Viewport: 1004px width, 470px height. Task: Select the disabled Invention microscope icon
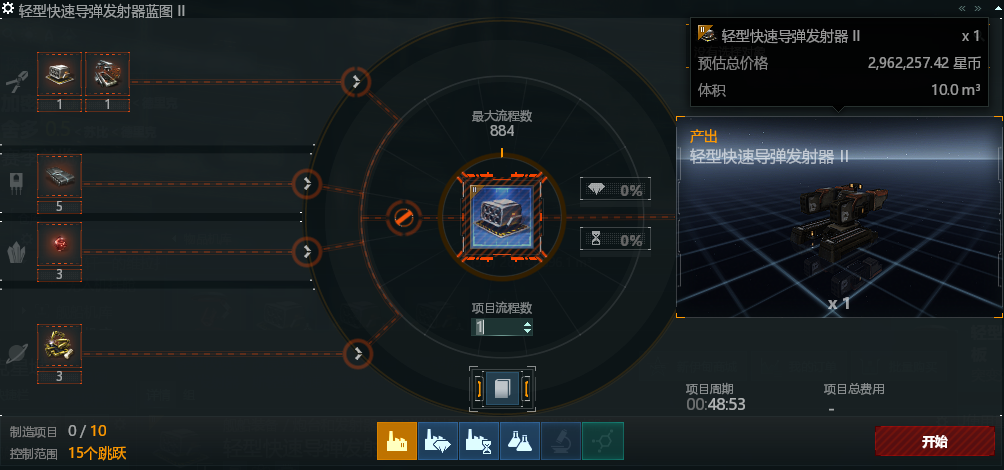click(561, 441)
